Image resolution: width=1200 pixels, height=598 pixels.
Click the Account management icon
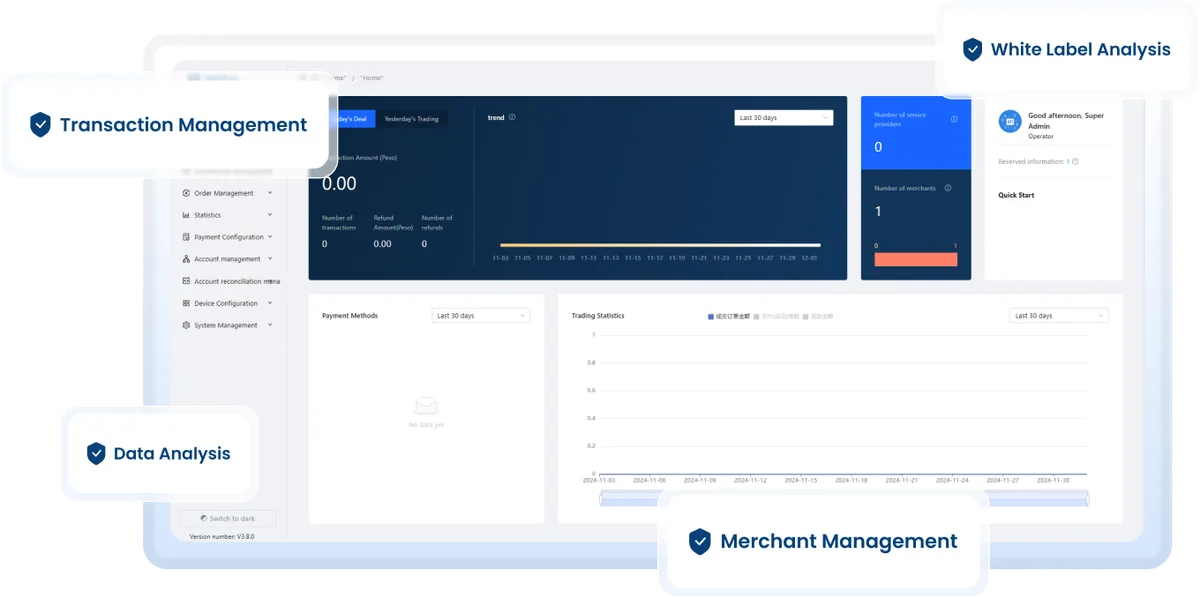[186, 259]
